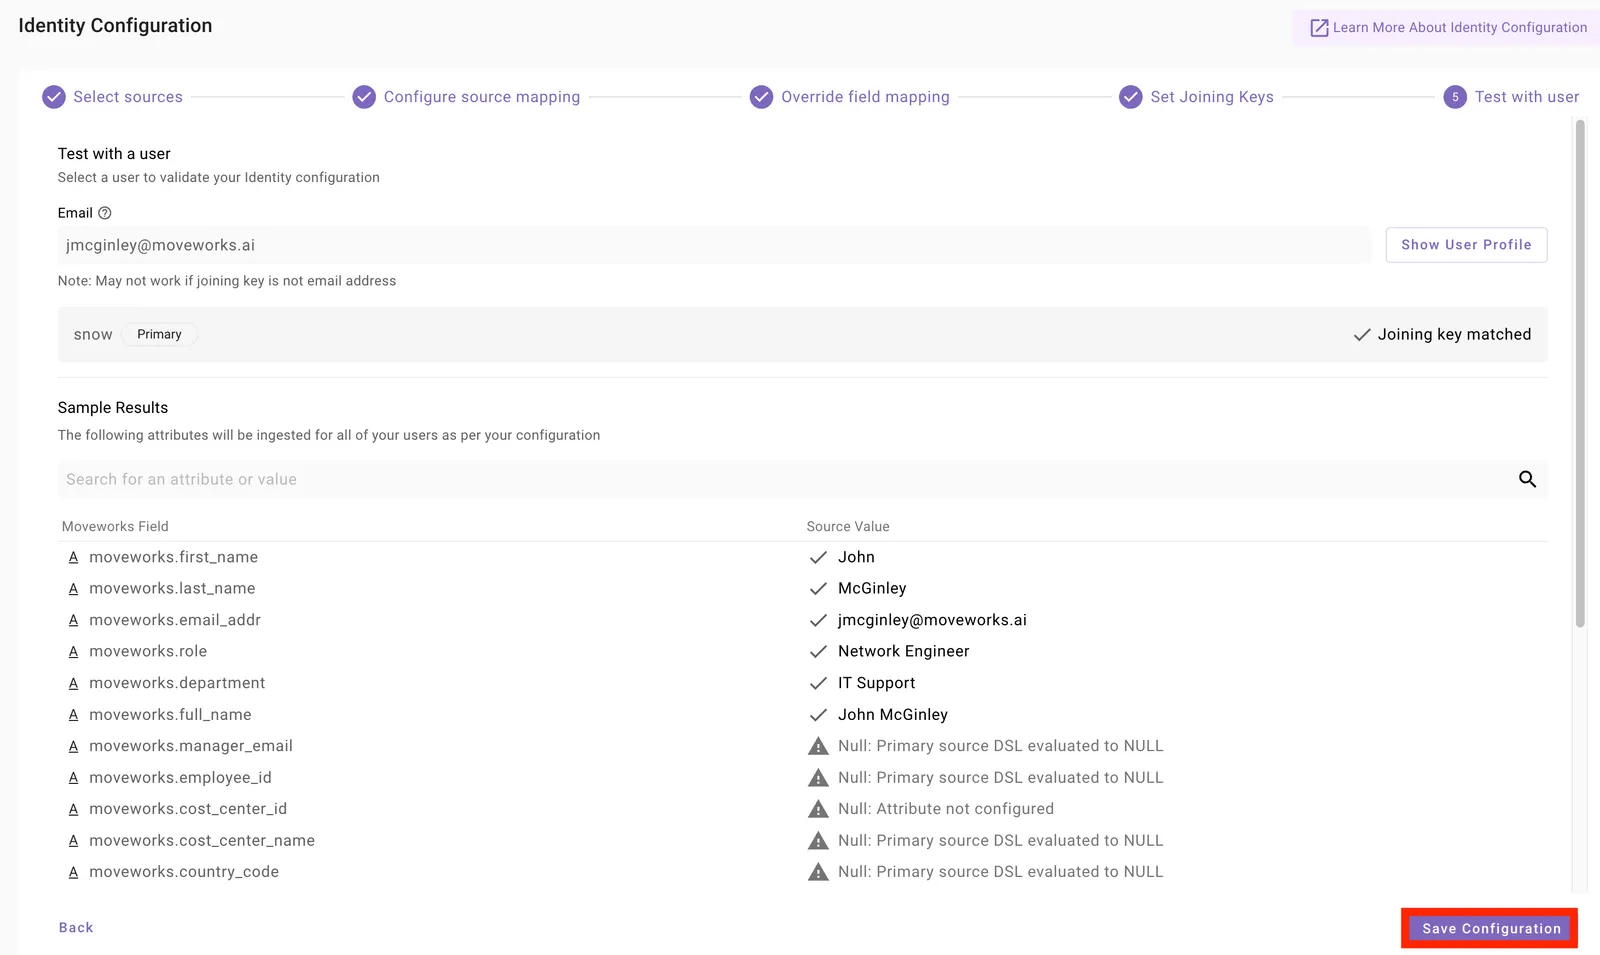
Task: Click the Show User Profile button
Action: pos(1466,245)
